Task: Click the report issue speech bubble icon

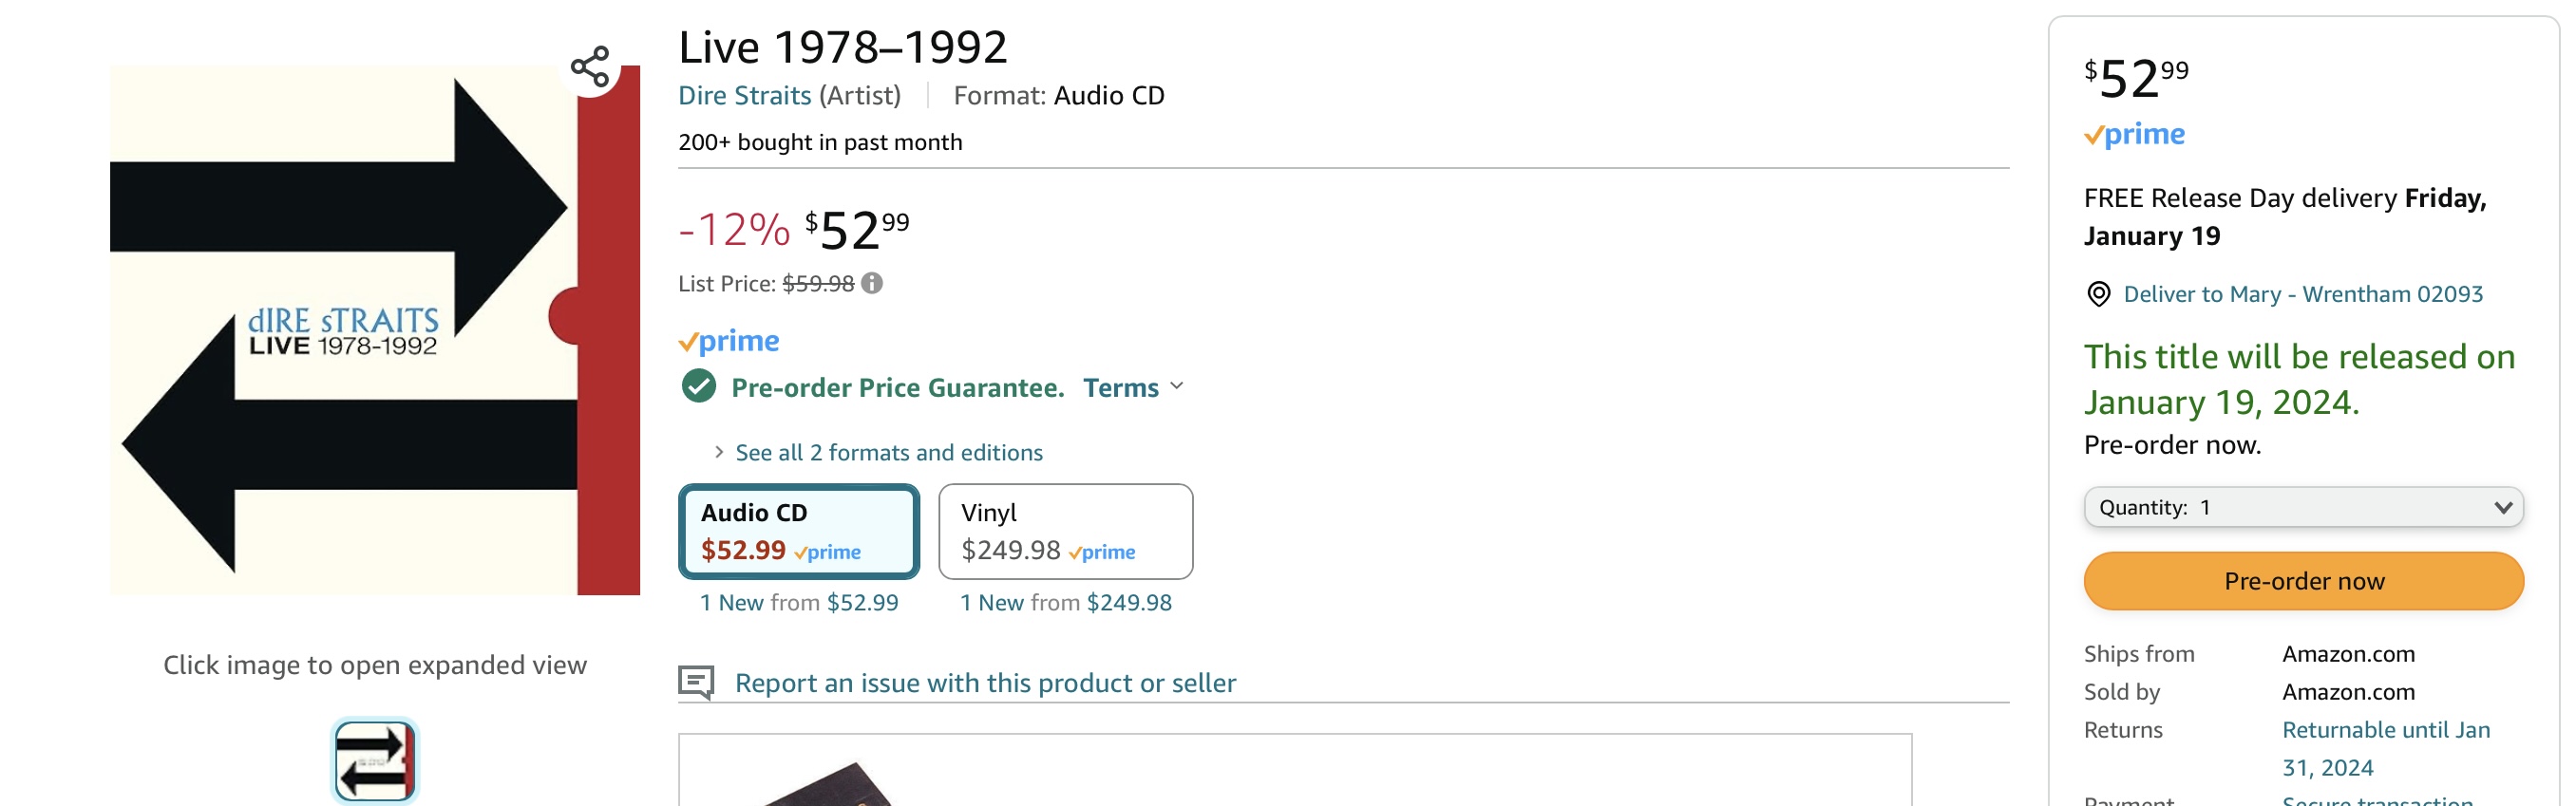Action: (x=696, y=683)
